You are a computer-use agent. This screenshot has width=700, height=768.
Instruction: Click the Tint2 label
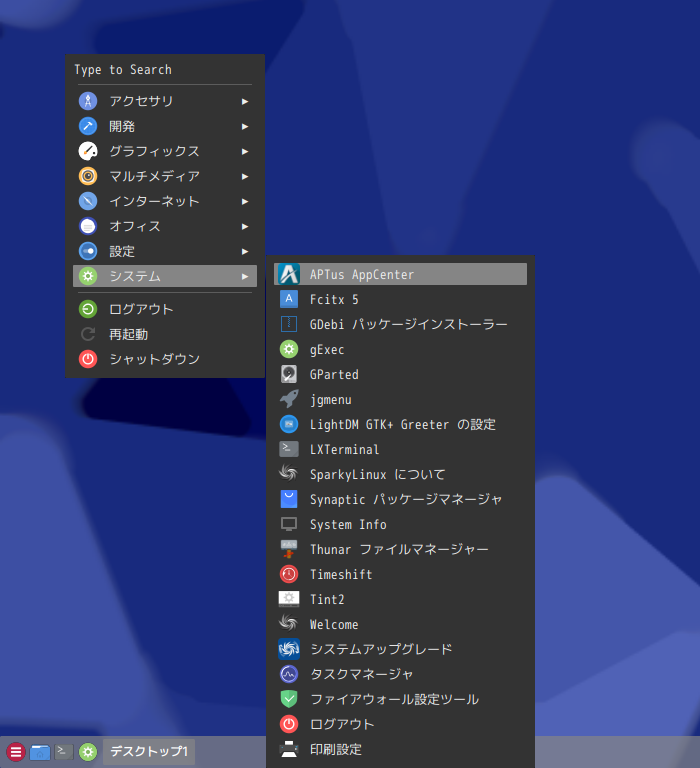point(327,599)
